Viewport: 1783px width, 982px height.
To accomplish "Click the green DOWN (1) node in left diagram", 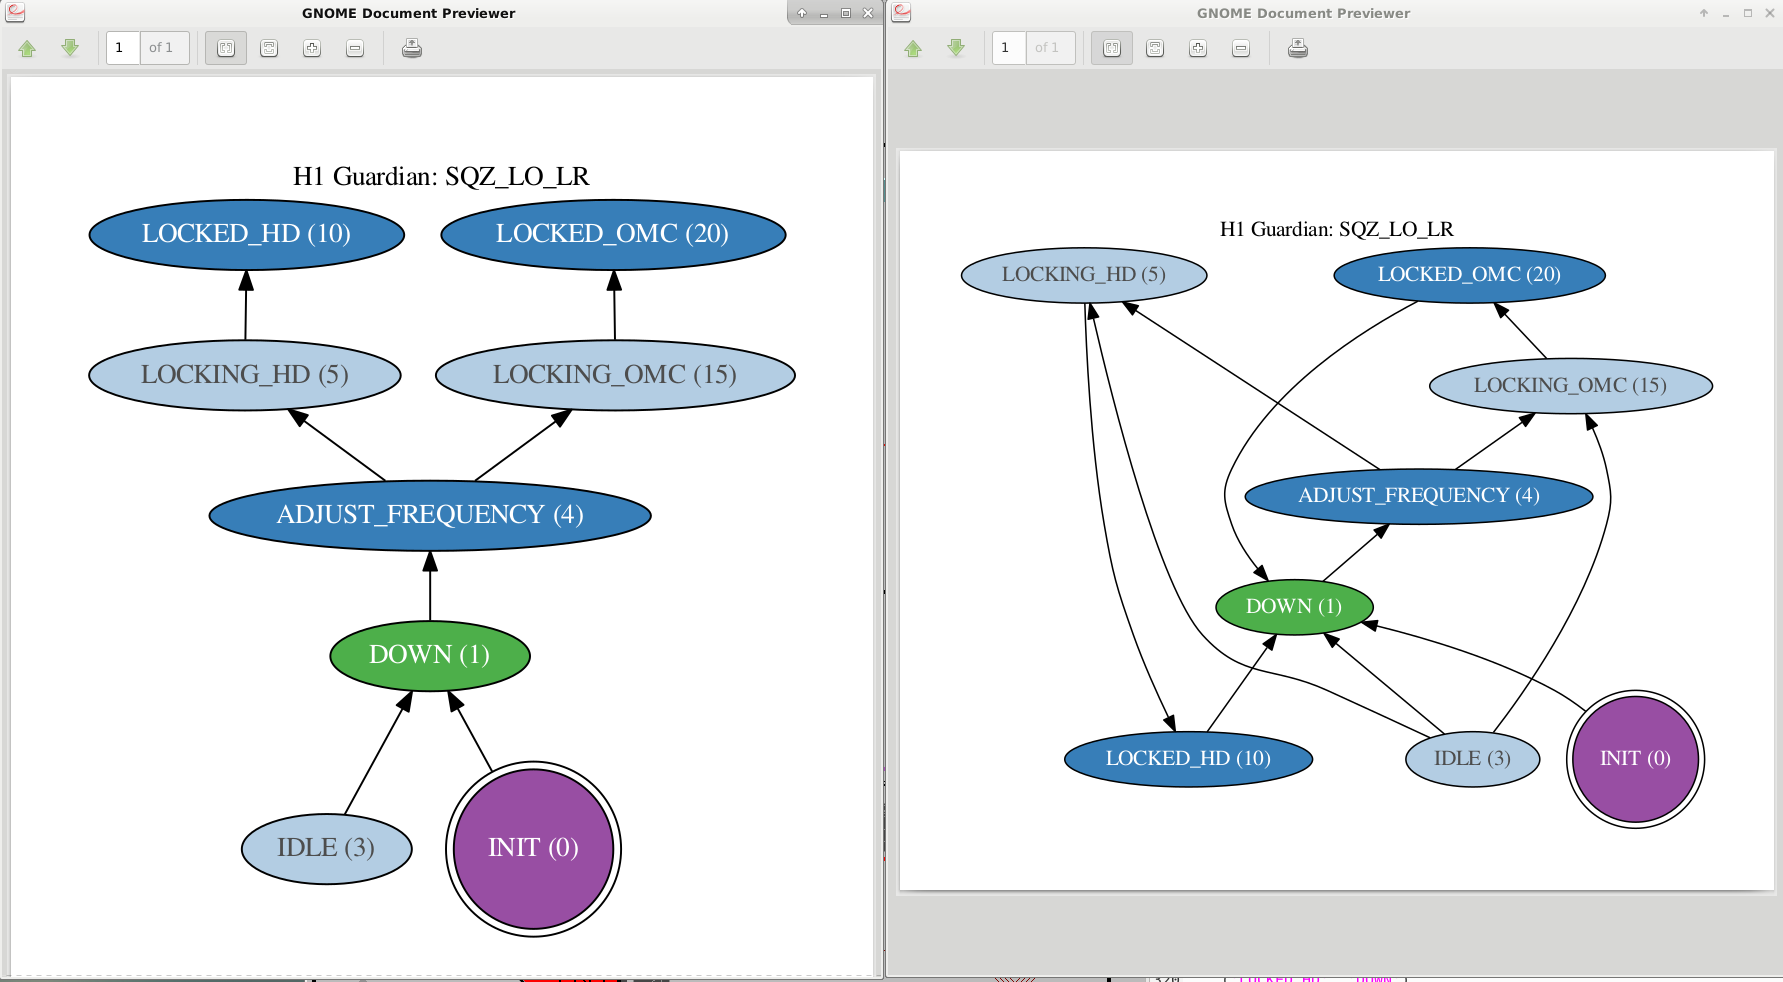I will click(430, 656).
